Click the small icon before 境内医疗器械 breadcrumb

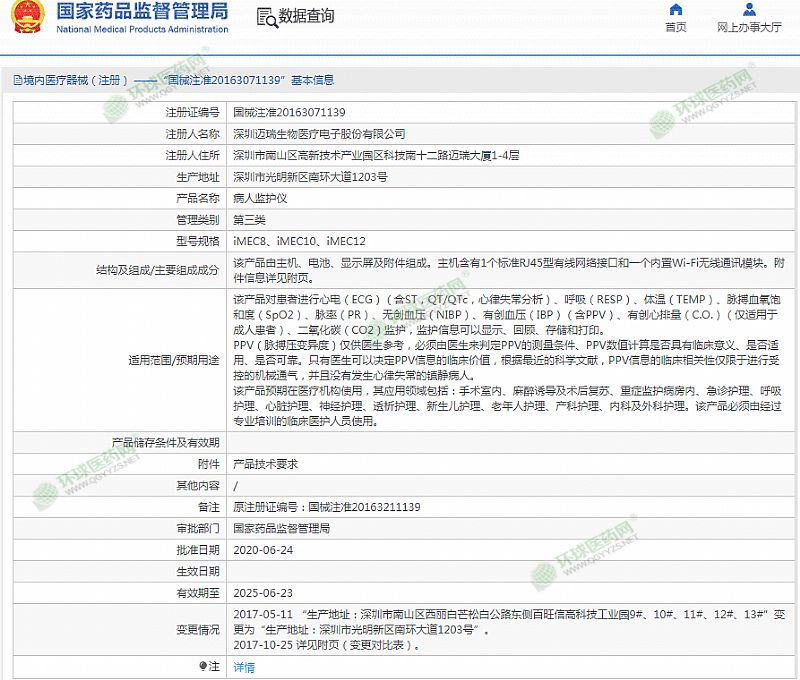[17, 80]
